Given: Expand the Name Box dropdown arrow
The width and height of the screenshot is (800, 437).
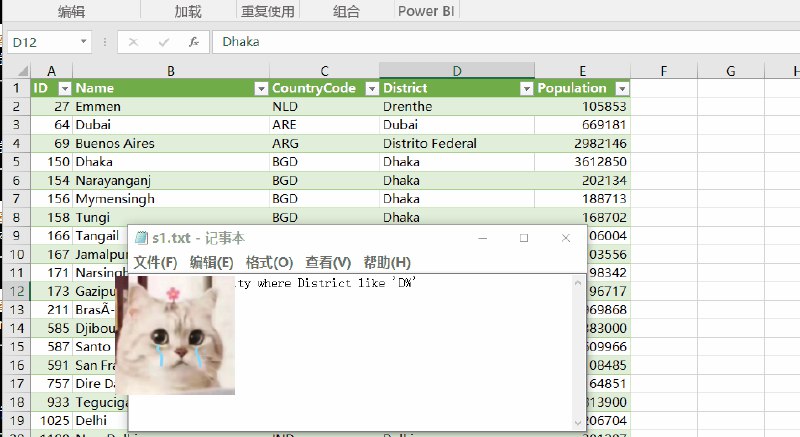Looking at the screenshot, I should [x=83, y=41].
